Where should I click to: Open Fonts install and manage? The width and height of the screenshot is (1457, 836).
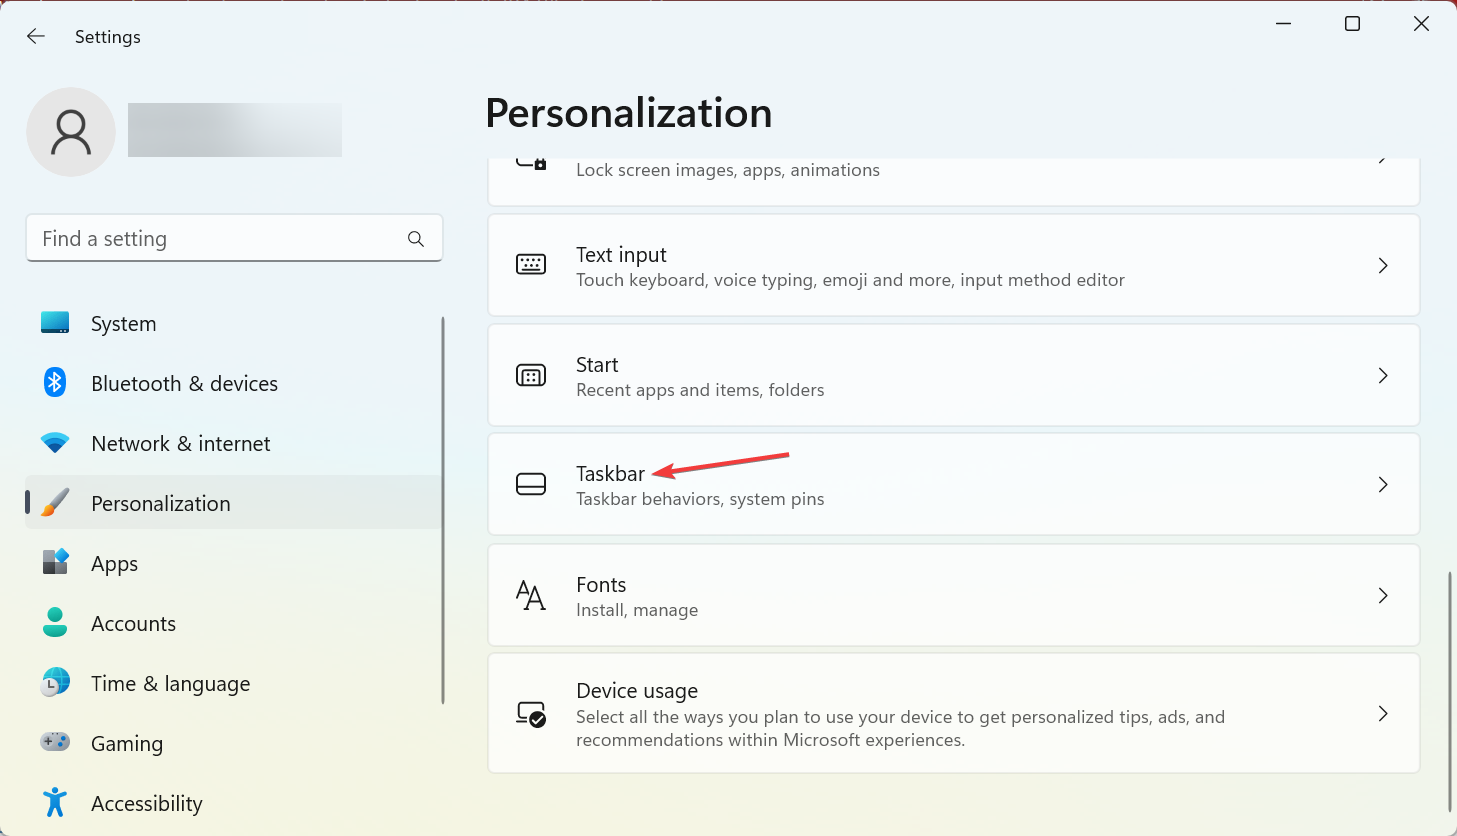(954, 596)
